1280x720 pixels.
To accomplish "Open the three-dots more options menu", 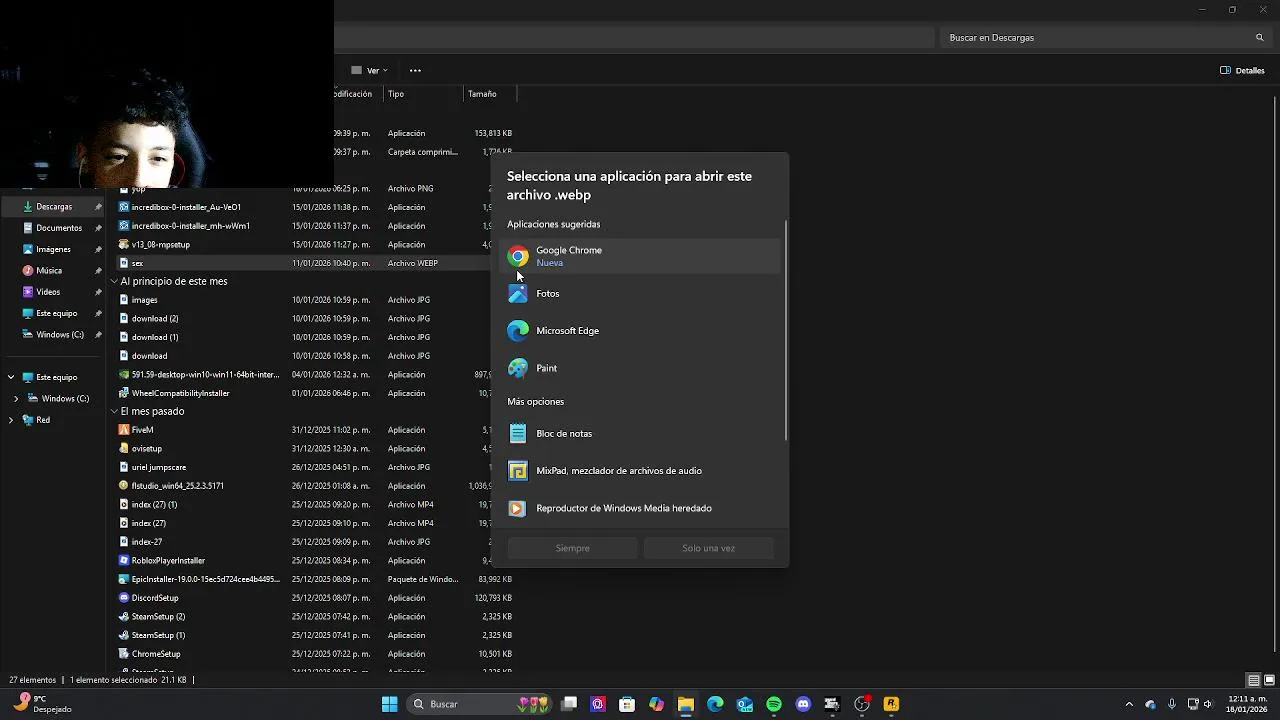I will click(415, 71).
